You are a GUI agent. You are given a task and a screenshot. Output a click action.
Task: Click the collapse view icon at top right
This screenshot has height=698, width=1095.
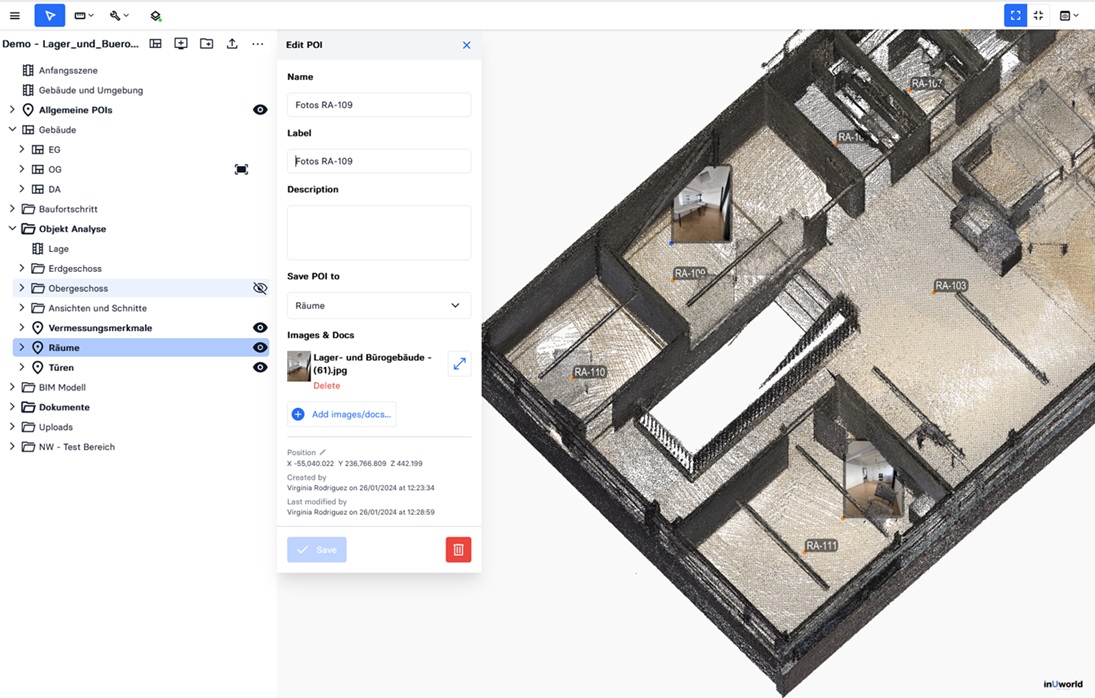coord(1038,16)
